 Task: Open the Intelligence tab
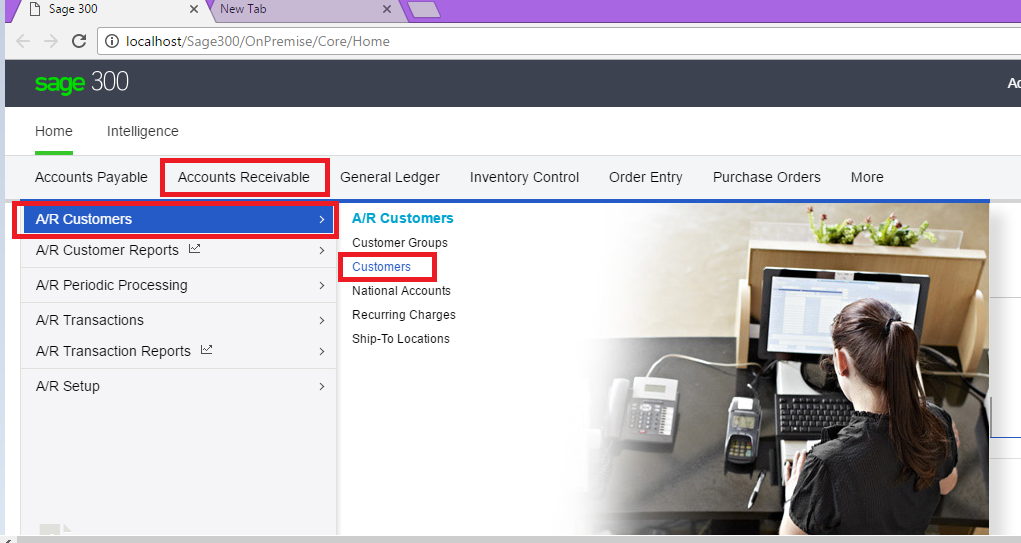click(x=143, y=131)
